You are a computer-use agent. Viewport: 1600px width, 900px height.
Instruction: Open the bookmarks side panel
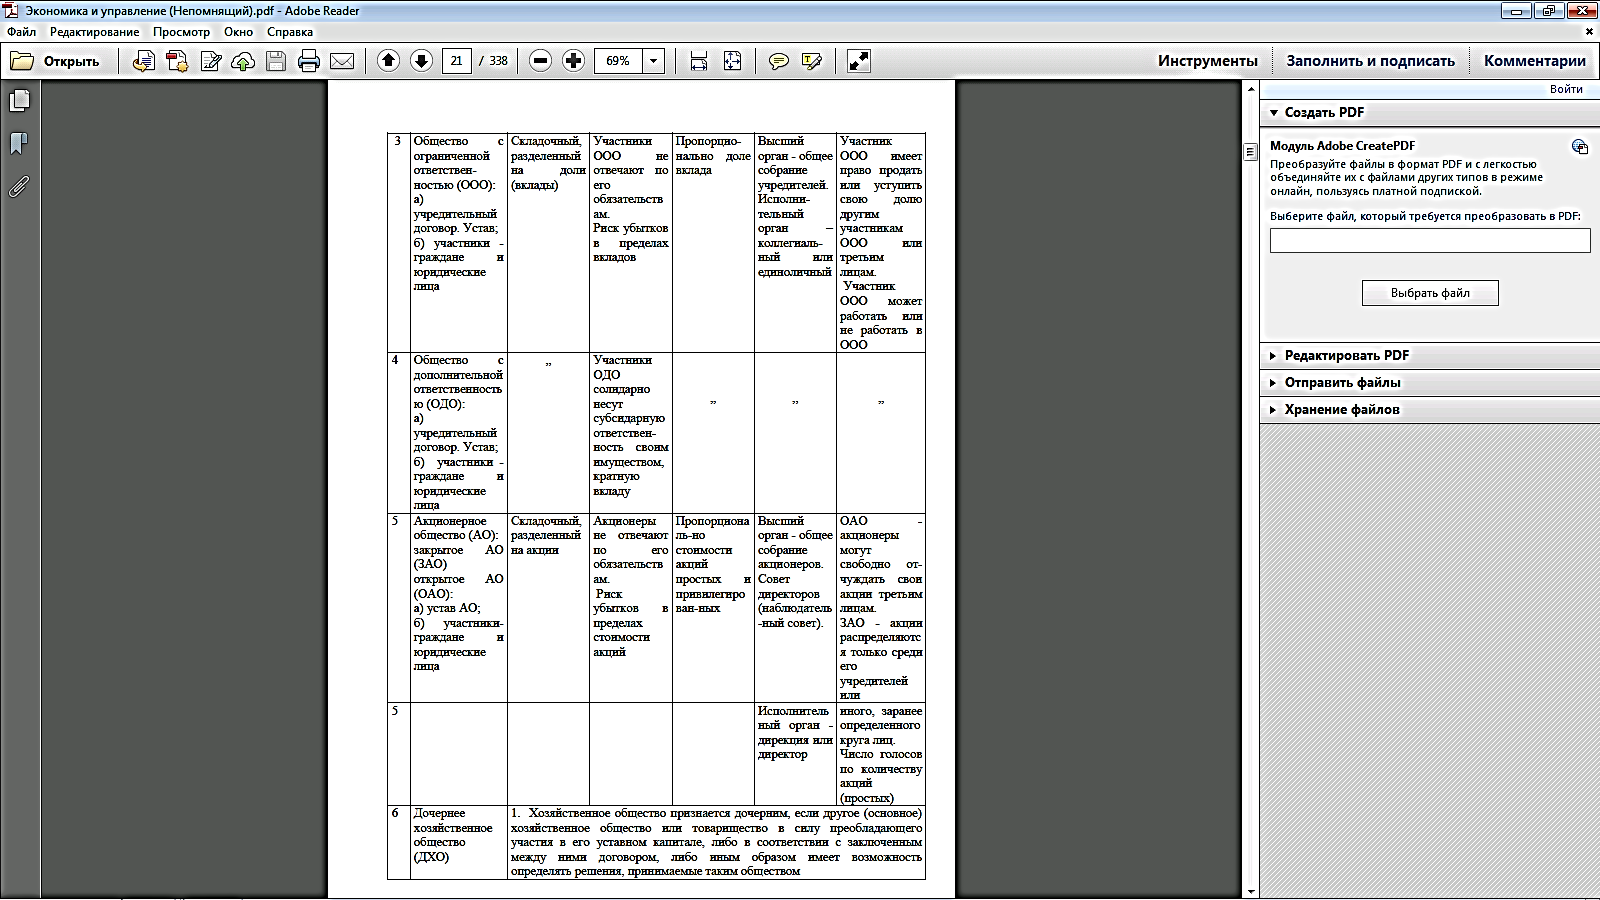coord(19,144)
